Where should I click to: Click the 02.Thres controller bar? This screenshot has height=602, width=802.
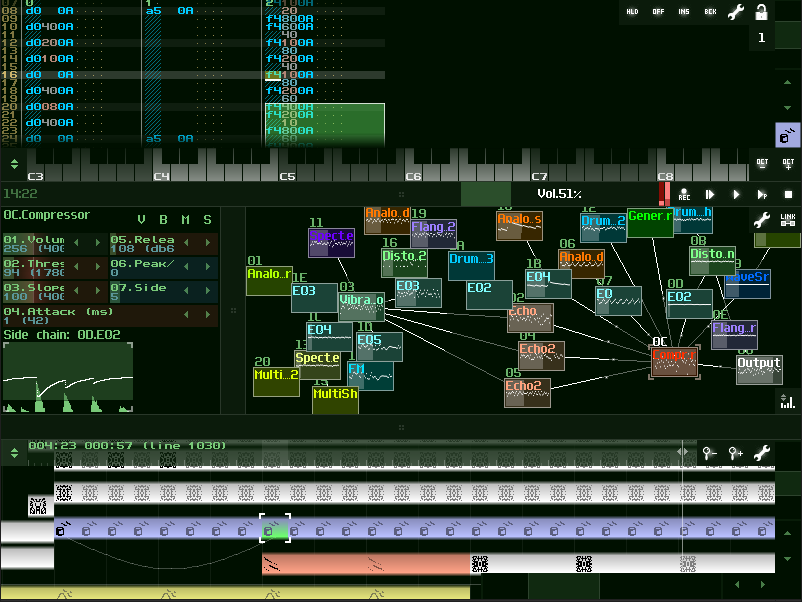54,267
